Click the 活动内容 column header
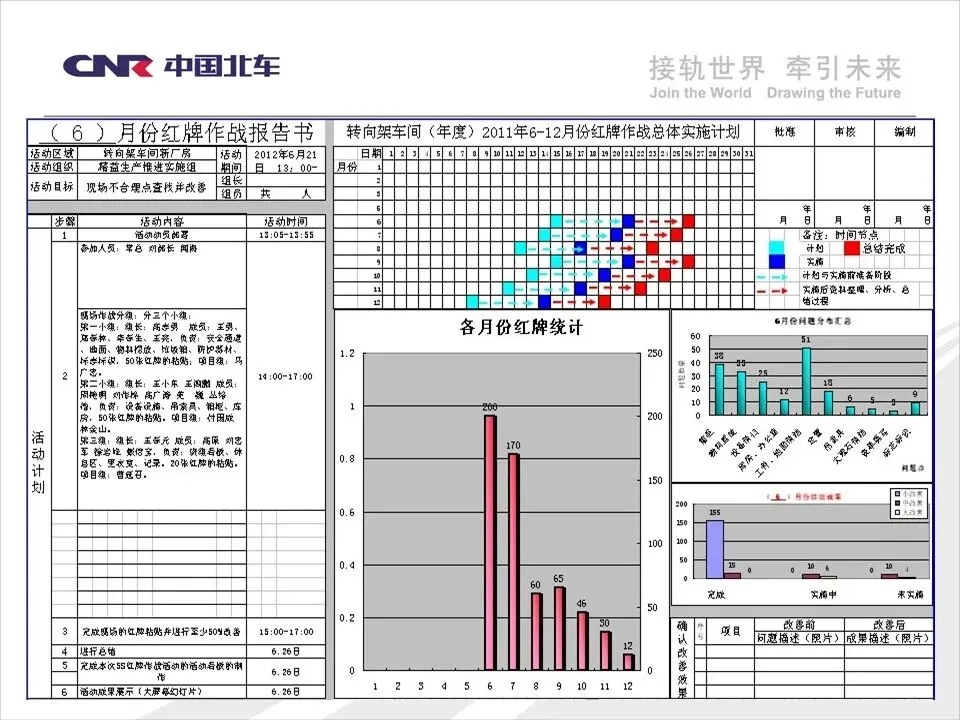 click(162, 222)
